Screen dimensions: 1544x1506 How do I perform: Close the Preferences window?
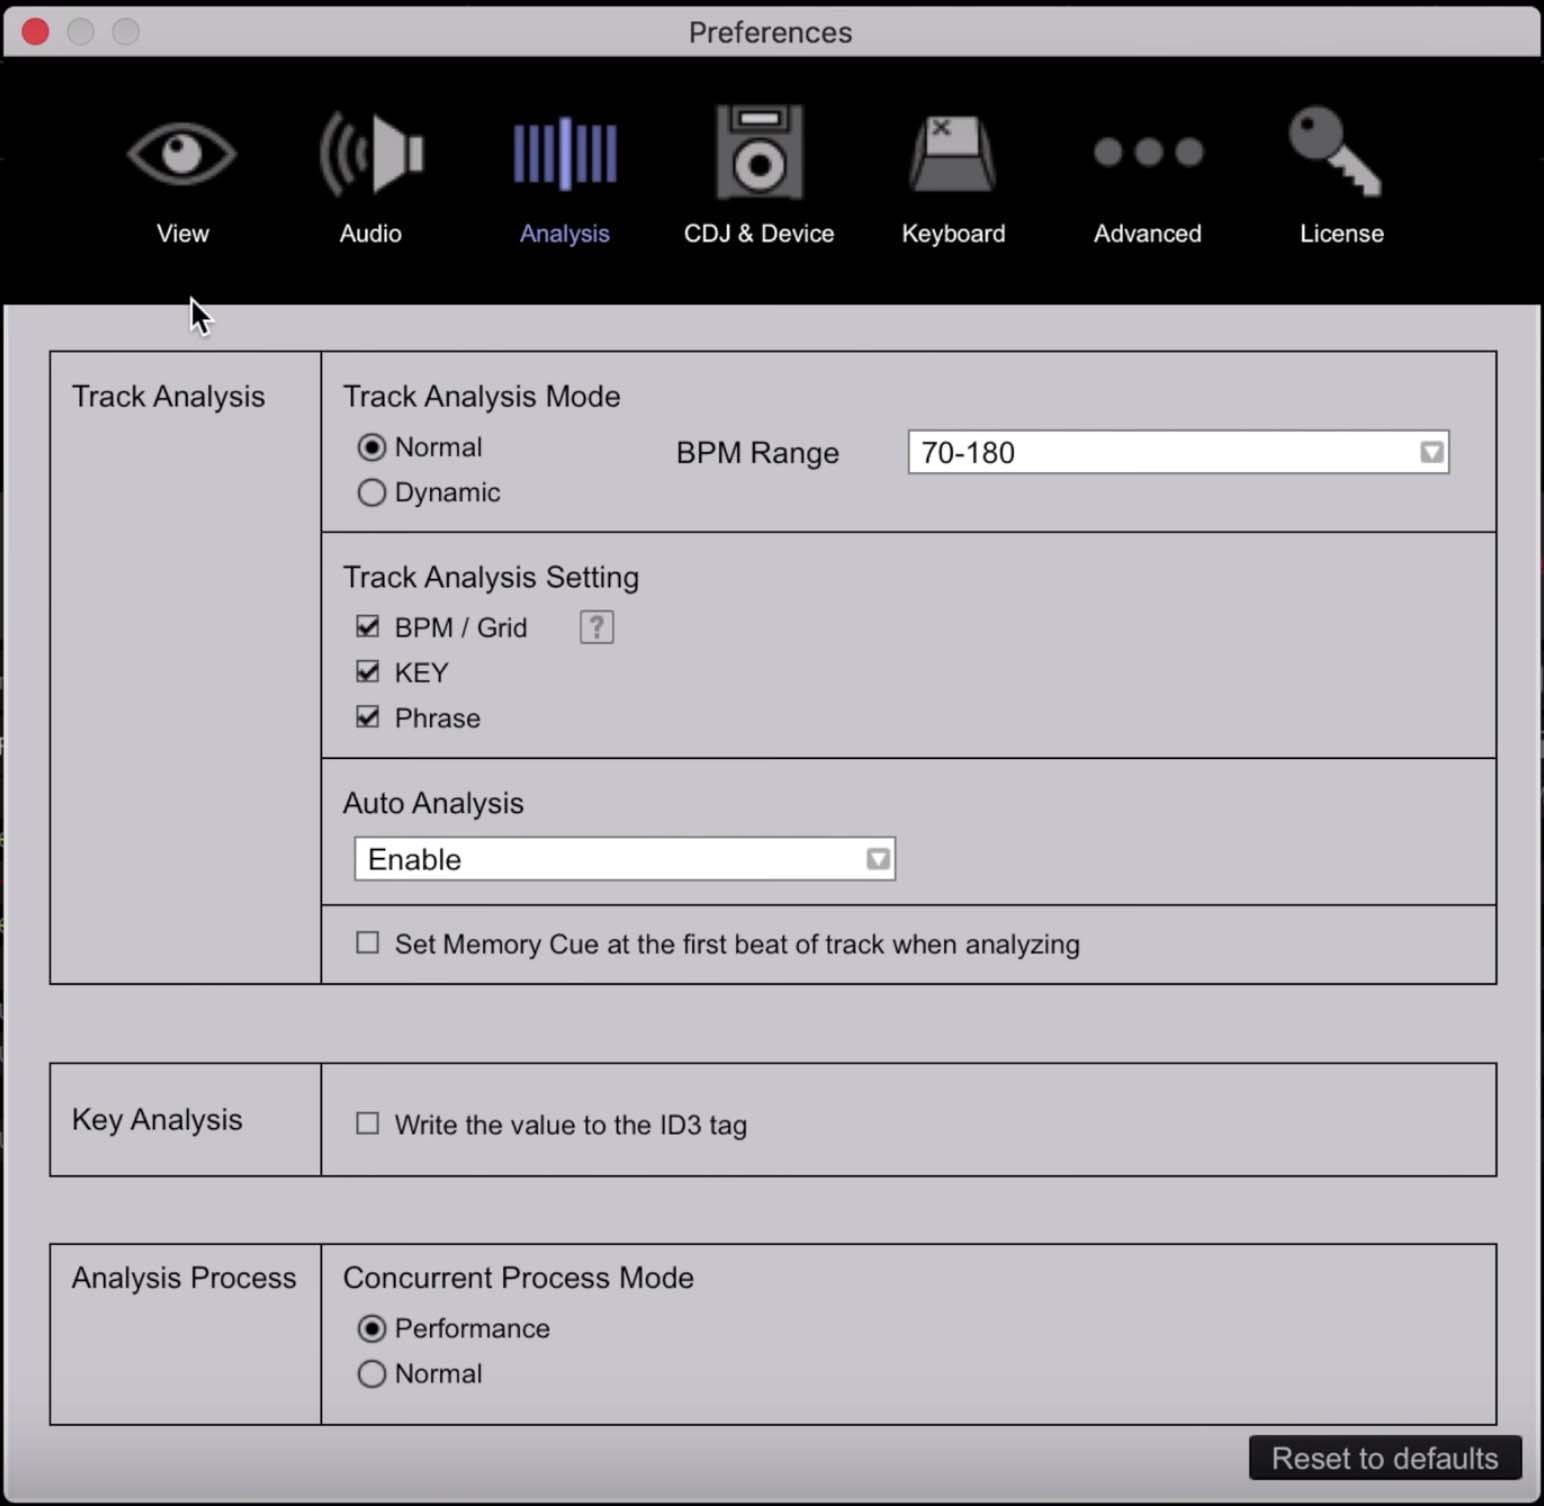36,32
